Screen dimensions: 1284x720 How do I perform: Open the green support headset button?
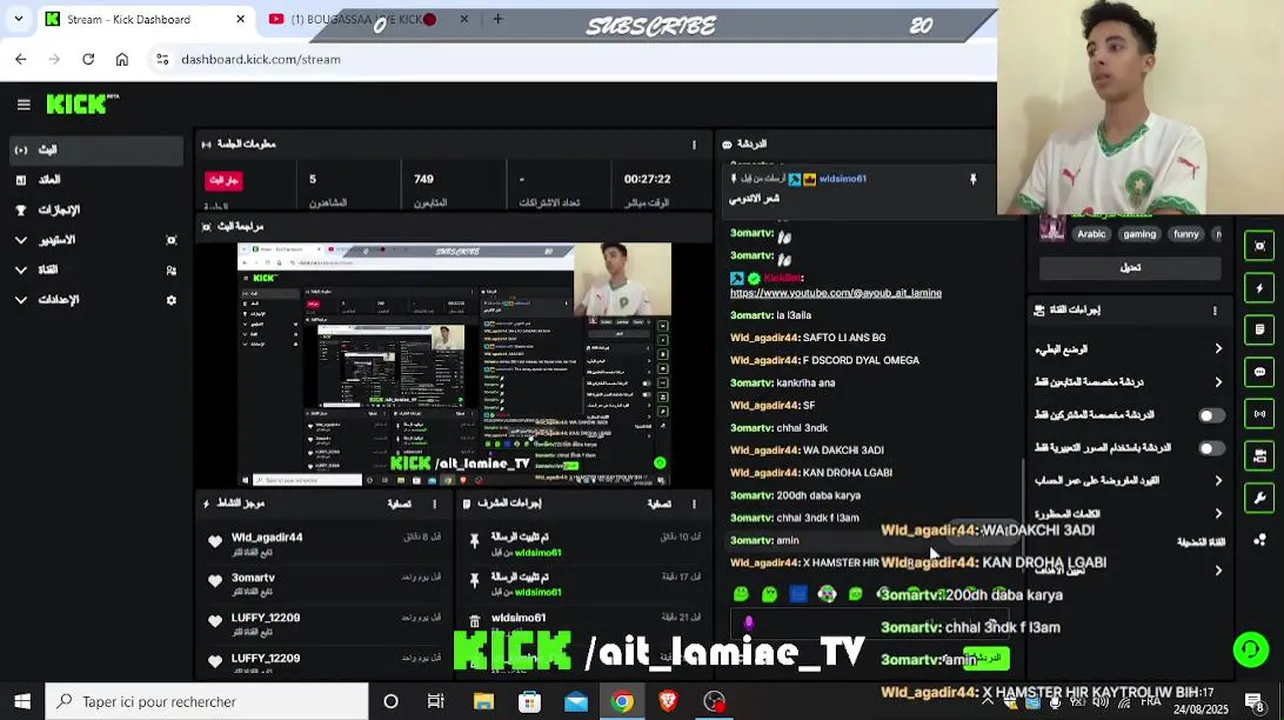pos(1250,649)
